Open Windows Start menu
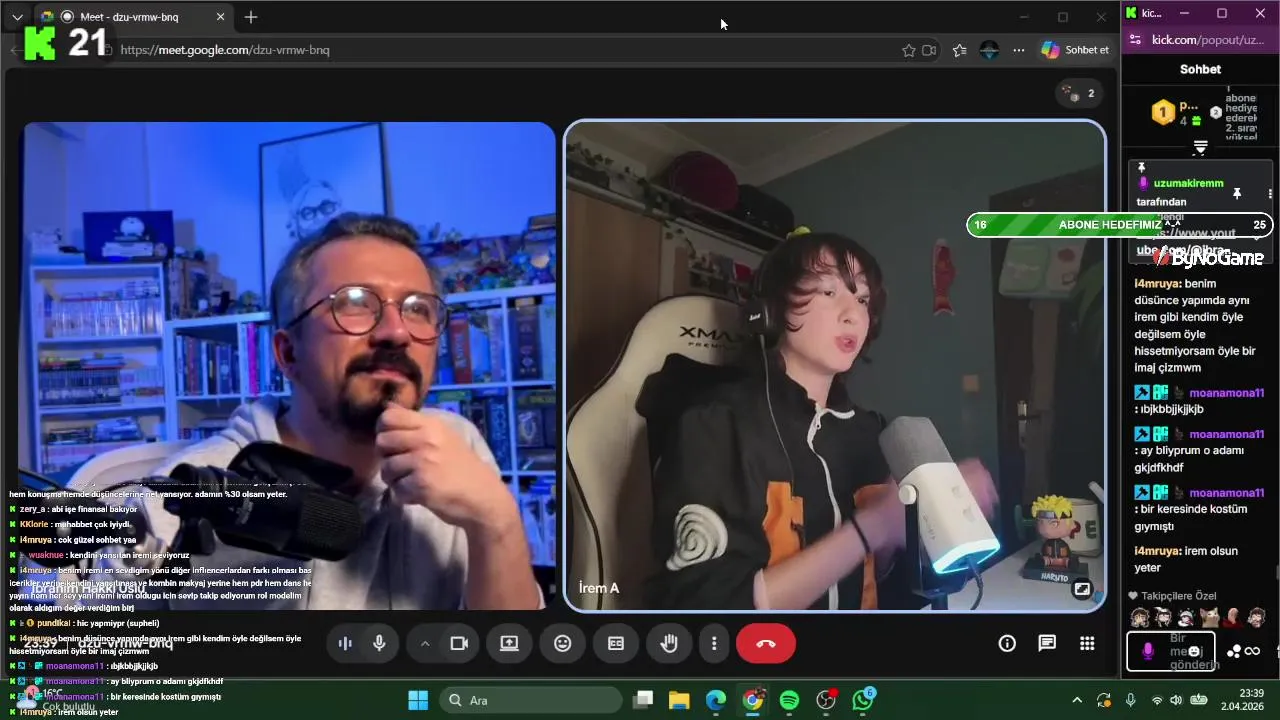Viewport: 1280px width, 720px height. coord(418,700)
